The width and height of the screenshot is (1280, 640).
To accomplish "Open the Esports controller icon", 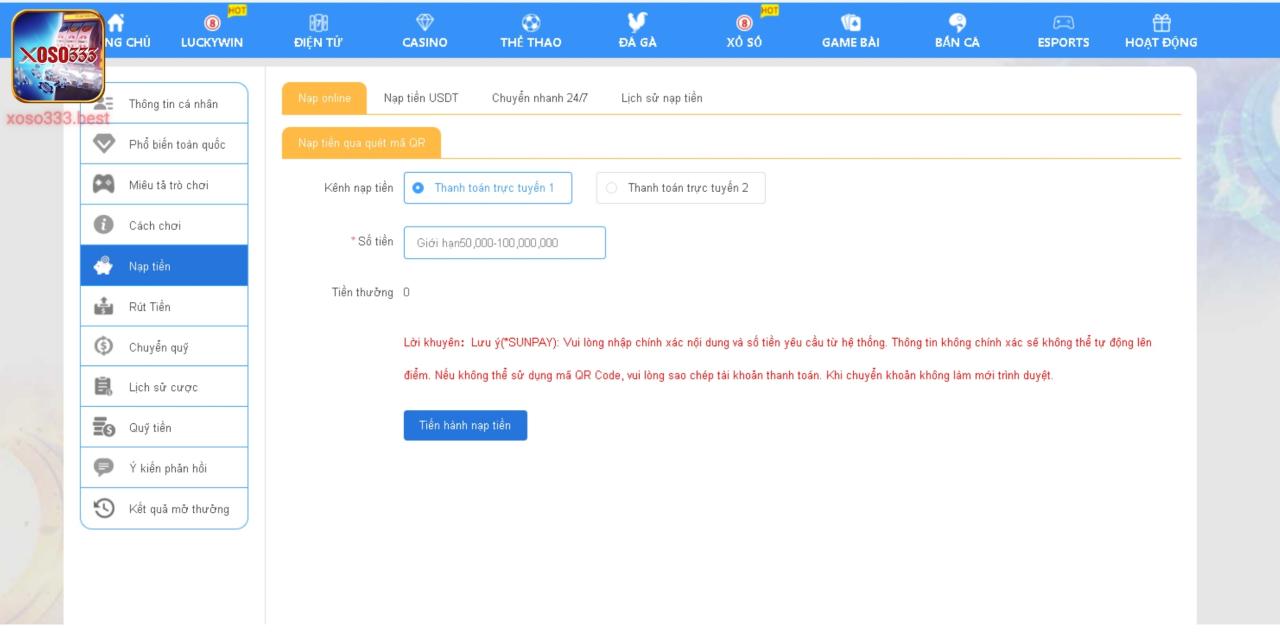I will click(x=1062, y=20).
